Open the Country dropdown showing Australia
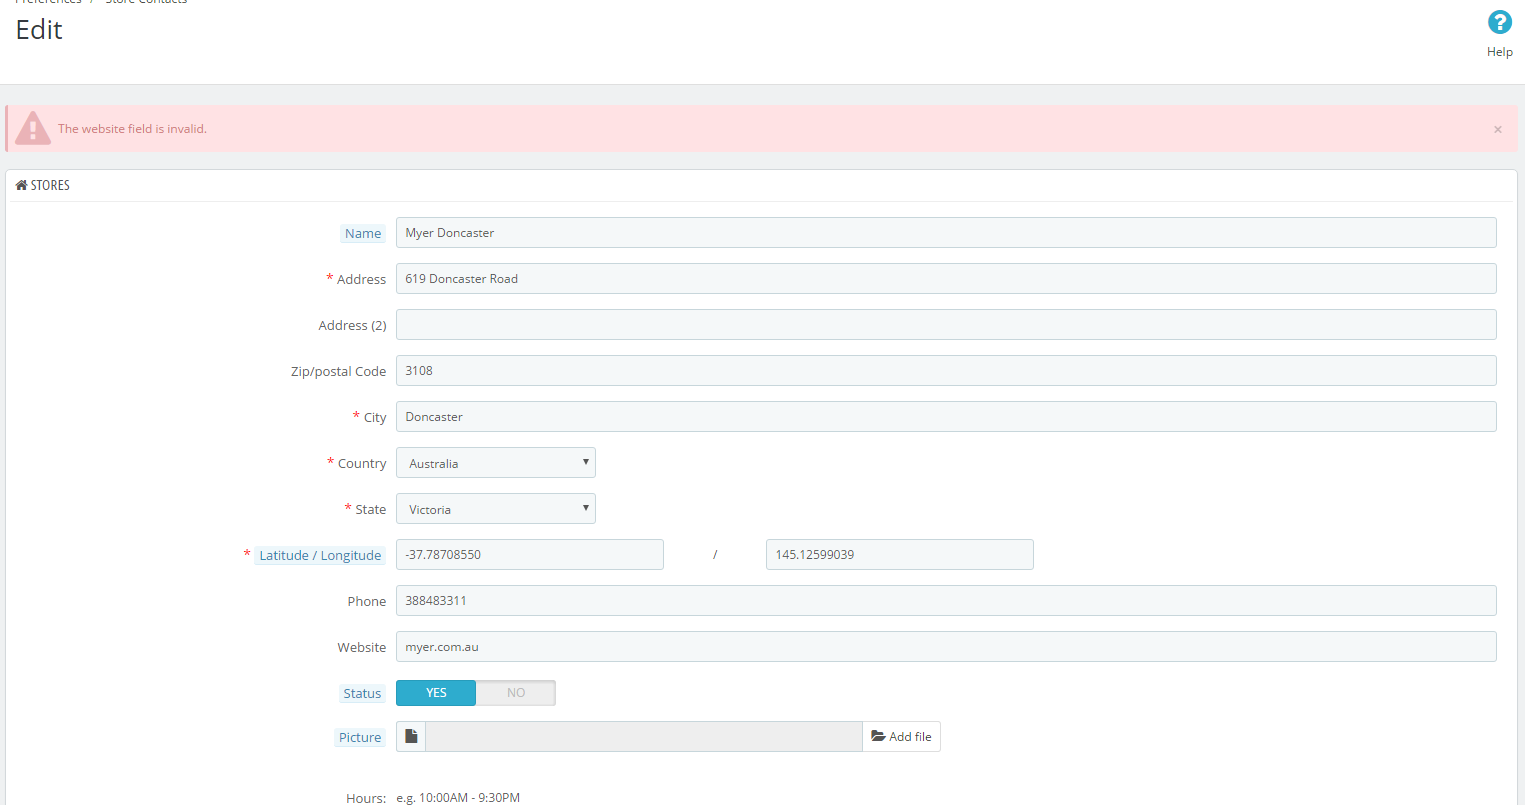 point(496,463)
